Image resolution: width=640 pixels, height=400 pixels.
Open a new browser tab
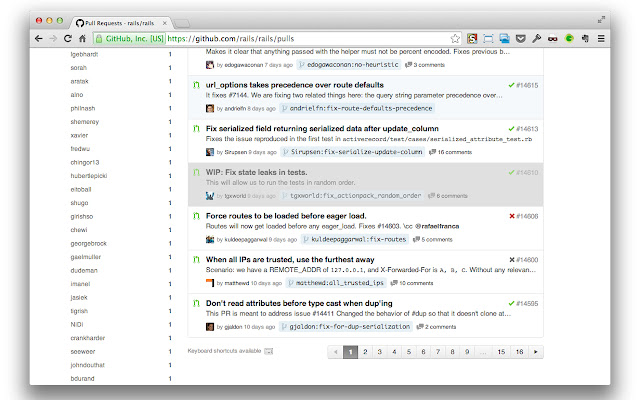click(x=182, y=23)
